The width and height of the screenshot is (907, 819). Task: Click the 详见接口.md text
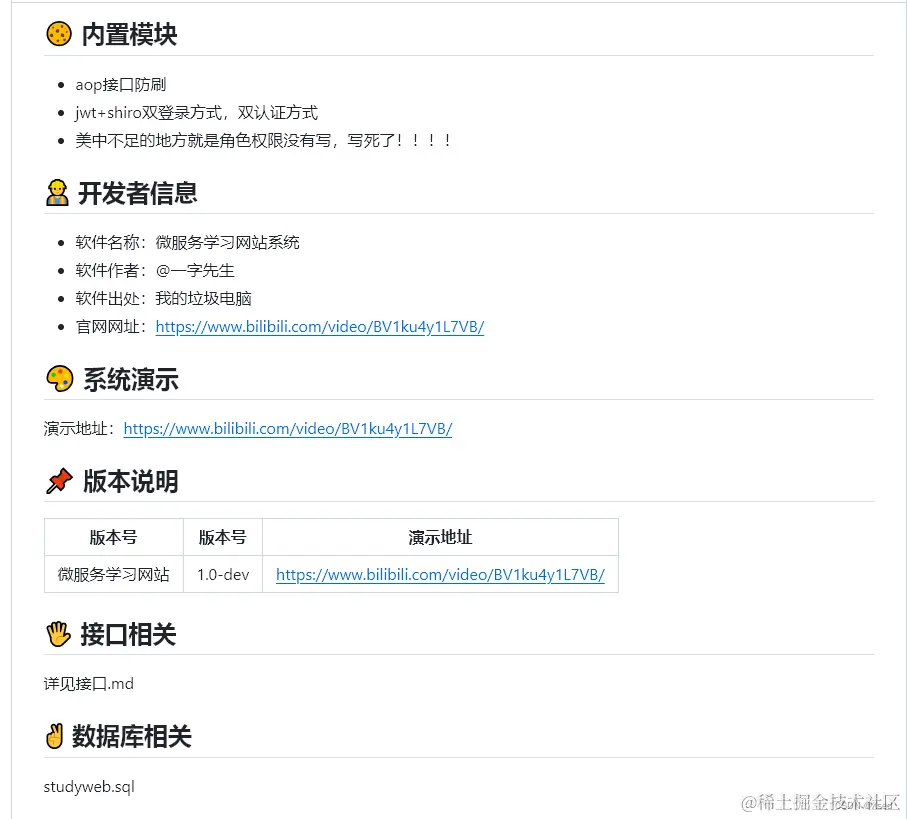click(89, 684)
